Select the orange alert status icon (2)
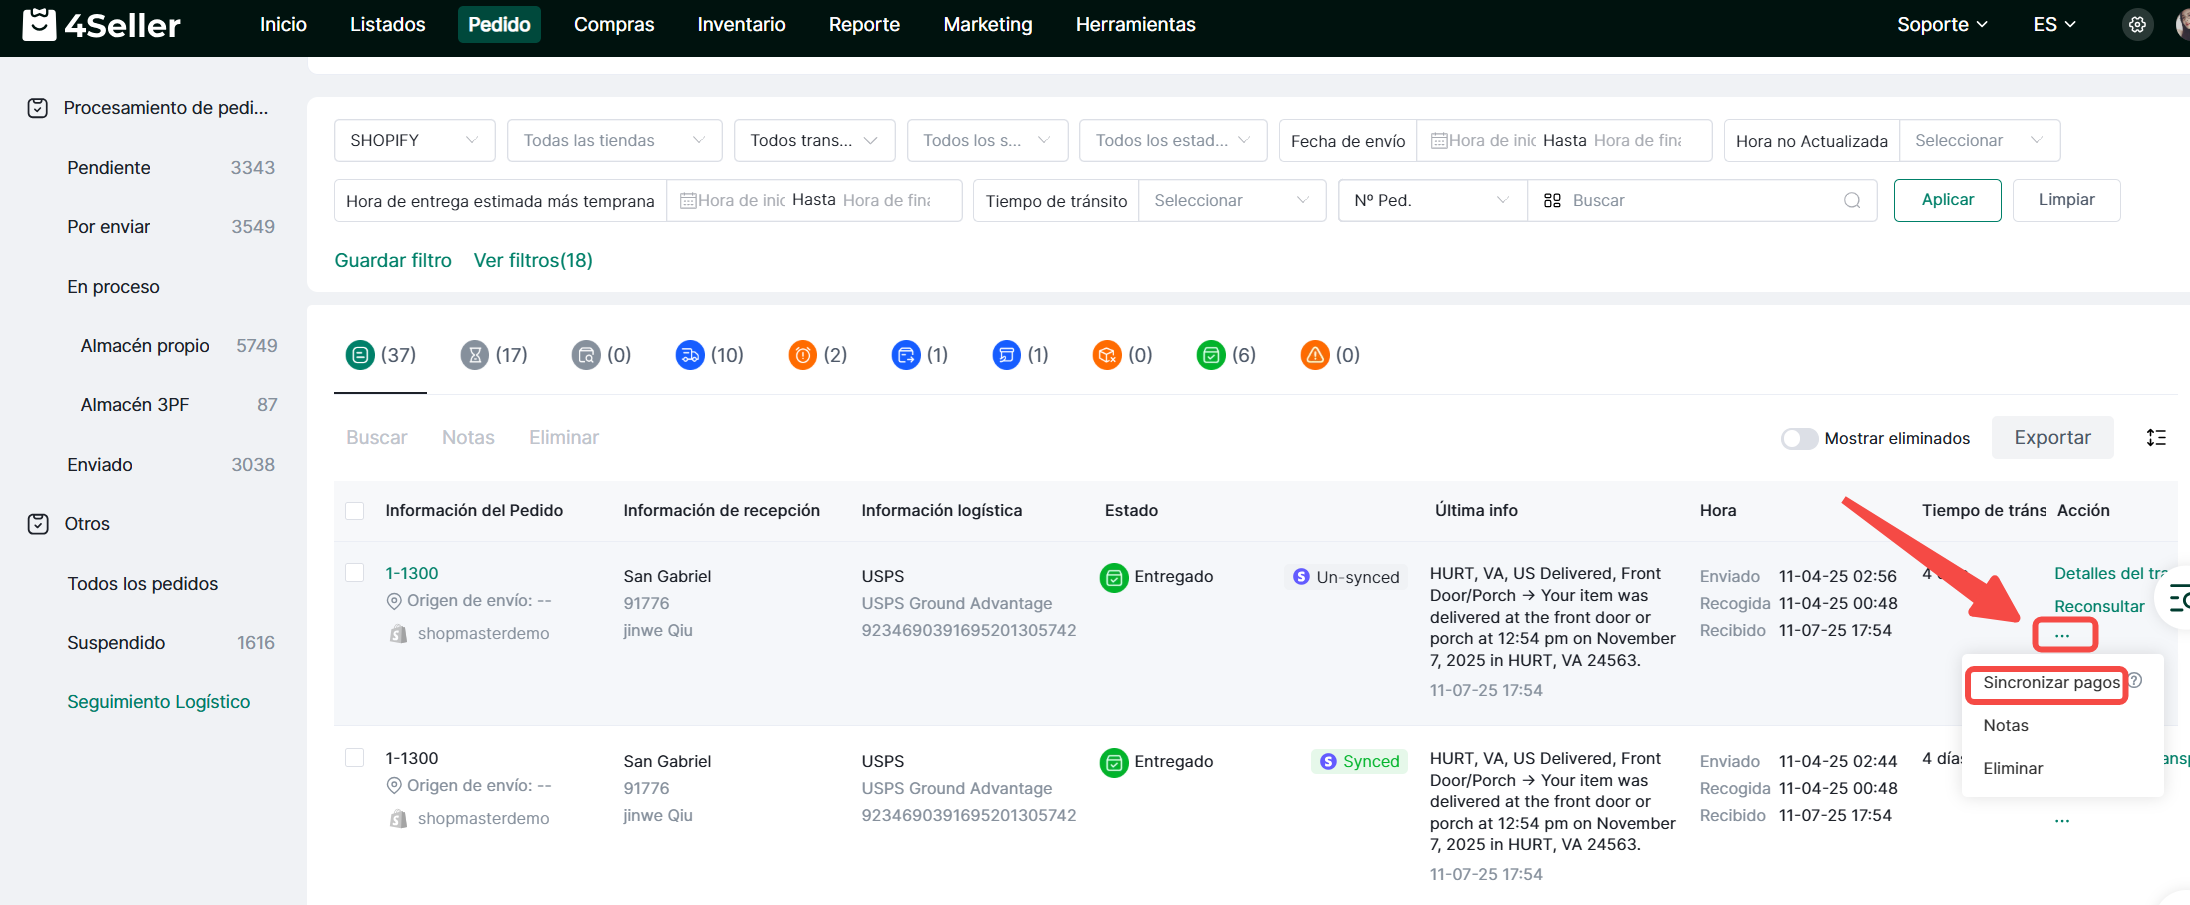This screenshot has width=2190, height=905. click(x=802, y=355)
